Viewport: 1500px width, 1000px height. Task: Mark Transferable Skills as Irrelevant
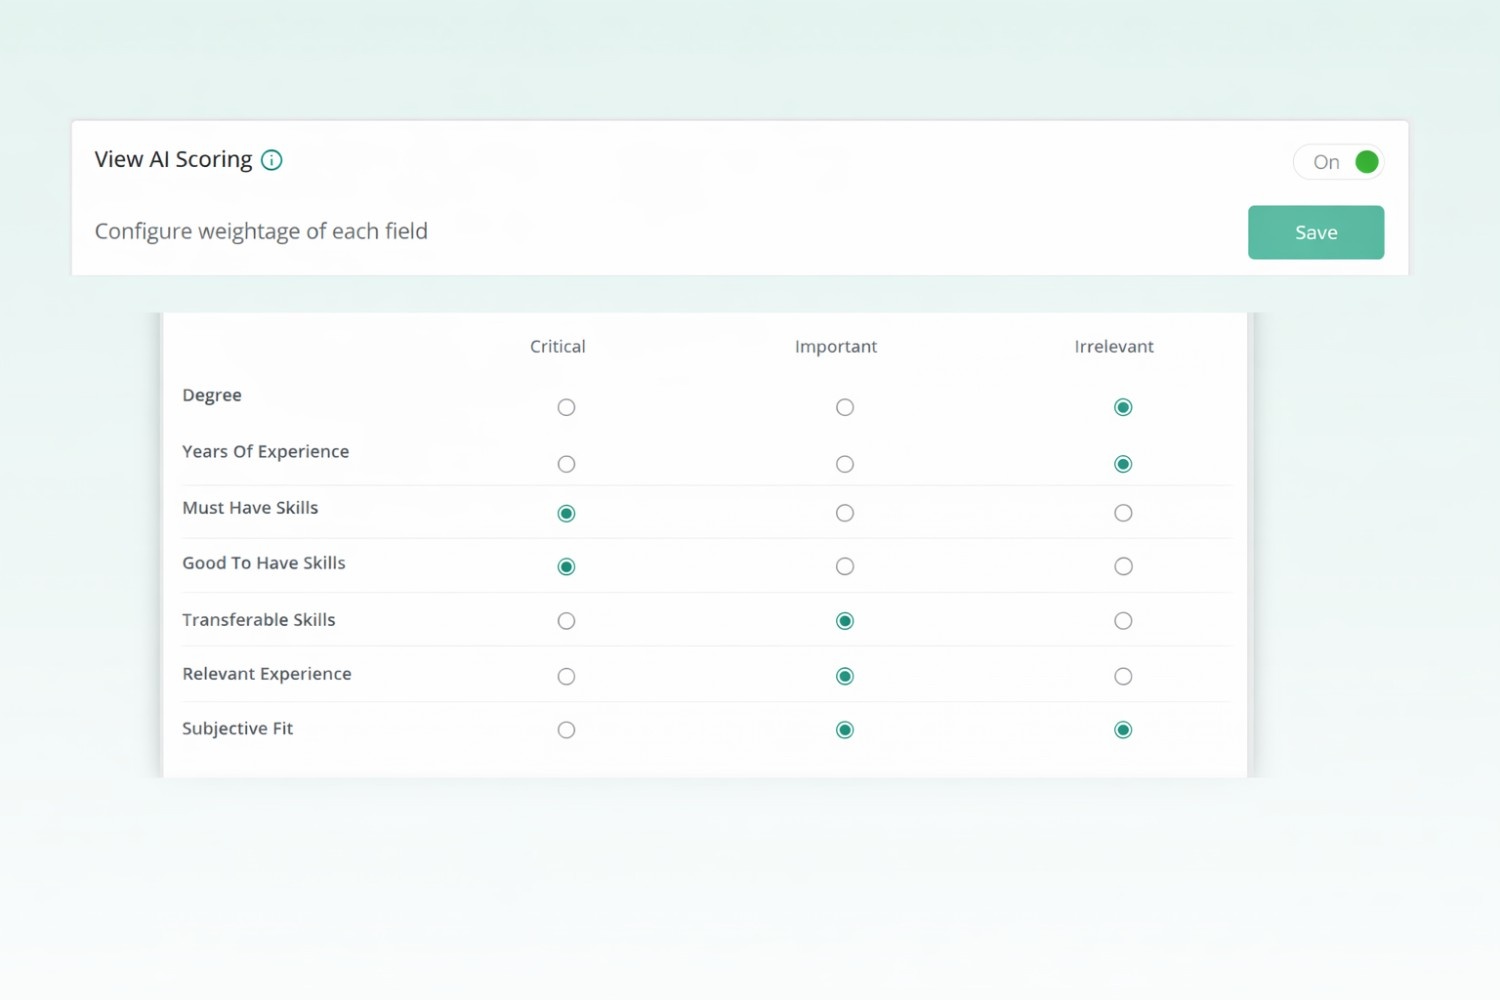point(1123,620)
